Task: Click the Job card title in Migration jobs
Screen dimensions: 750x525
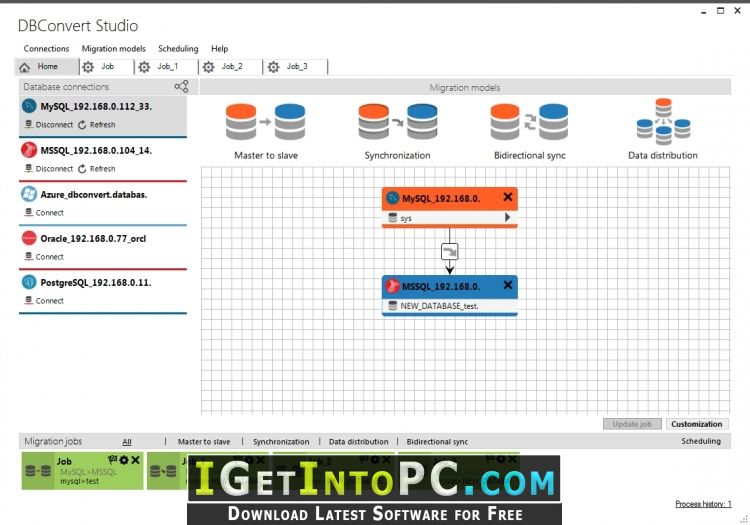Action: (x=64, y=461)
